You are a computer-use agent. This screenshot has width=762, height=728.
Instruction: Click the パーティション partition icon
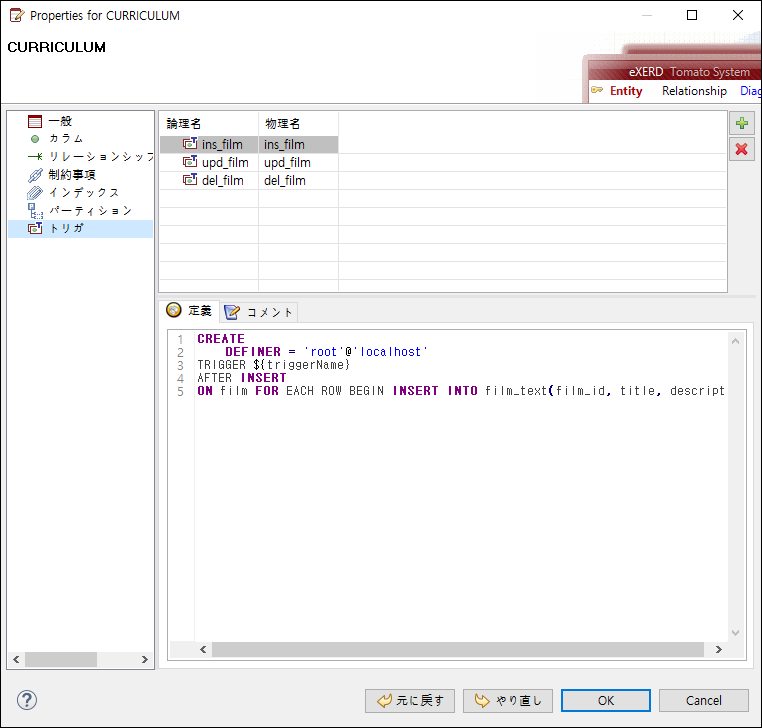click(x=35, y=210)
